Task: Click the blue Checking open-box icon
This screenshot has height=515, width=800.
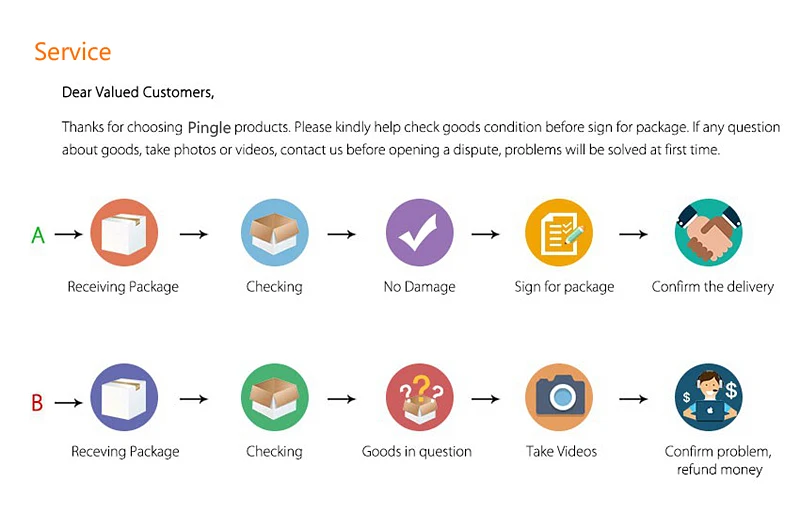Action: coord(274,233)
